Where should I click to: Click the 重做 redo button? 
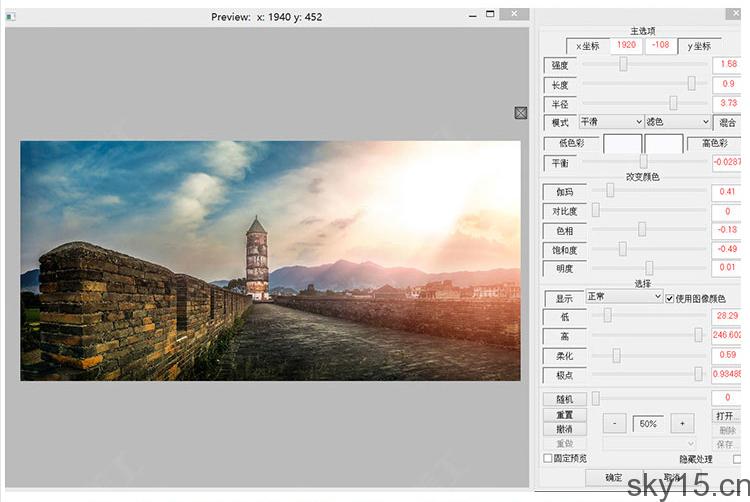564,444
